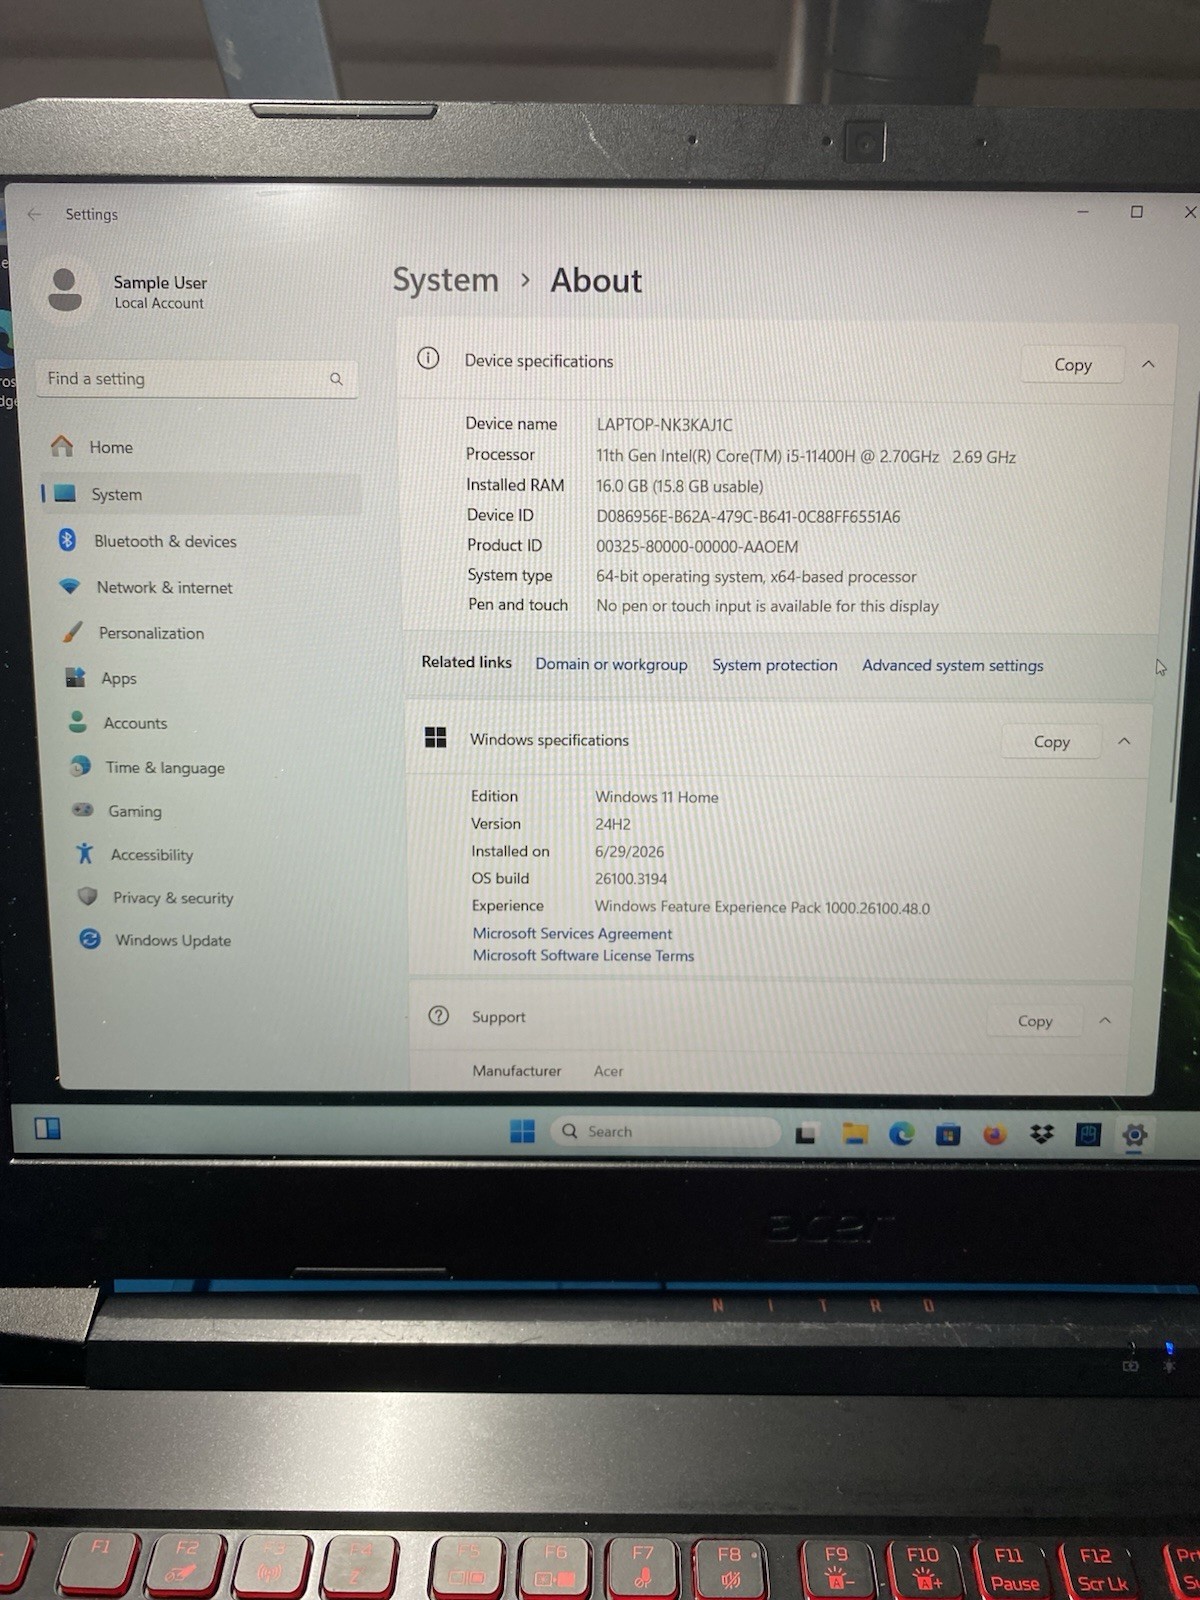Copy the Support information
1200x1600 pixels.
(x=1035, y=1021)
